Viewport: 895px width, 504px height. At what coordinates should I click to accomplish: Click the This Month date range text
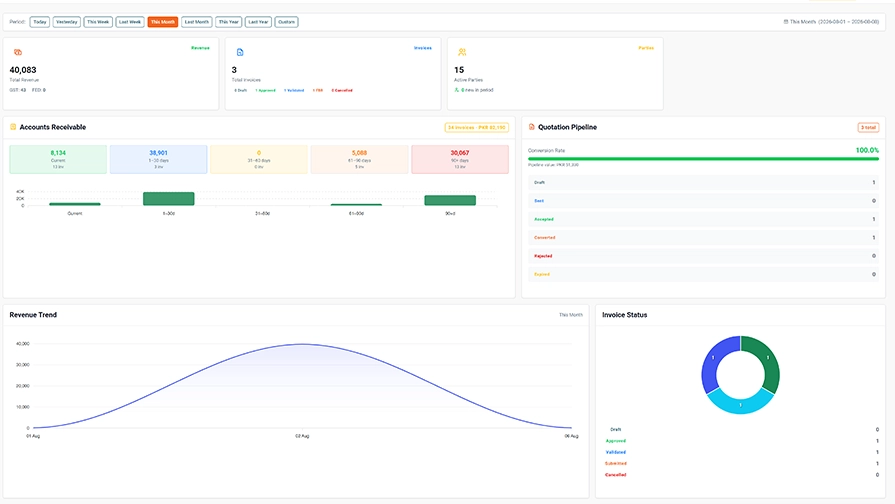(834, 22)
